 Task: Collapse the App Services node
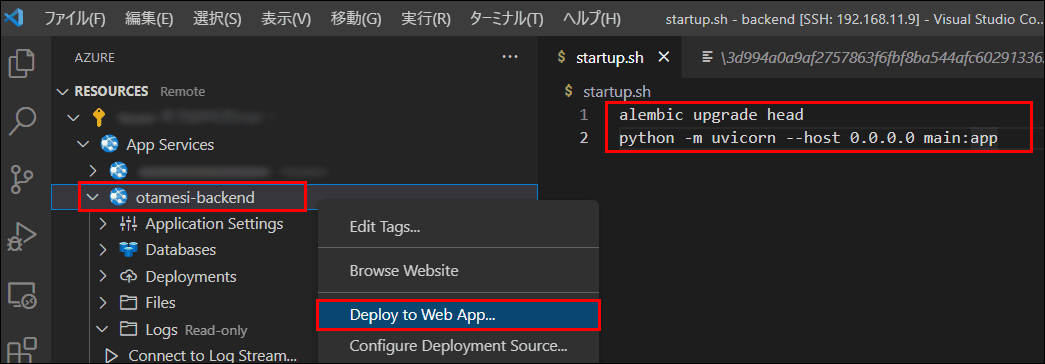click(x=83, y=144)
